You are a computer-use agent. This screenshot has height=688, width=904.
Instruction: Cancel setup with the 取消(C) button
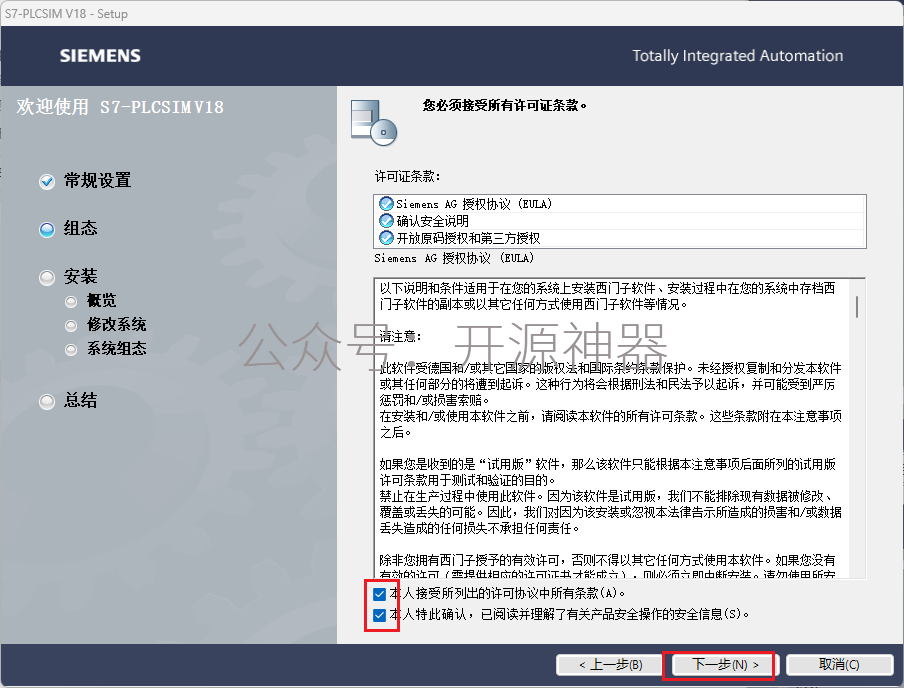click(839, 665)
